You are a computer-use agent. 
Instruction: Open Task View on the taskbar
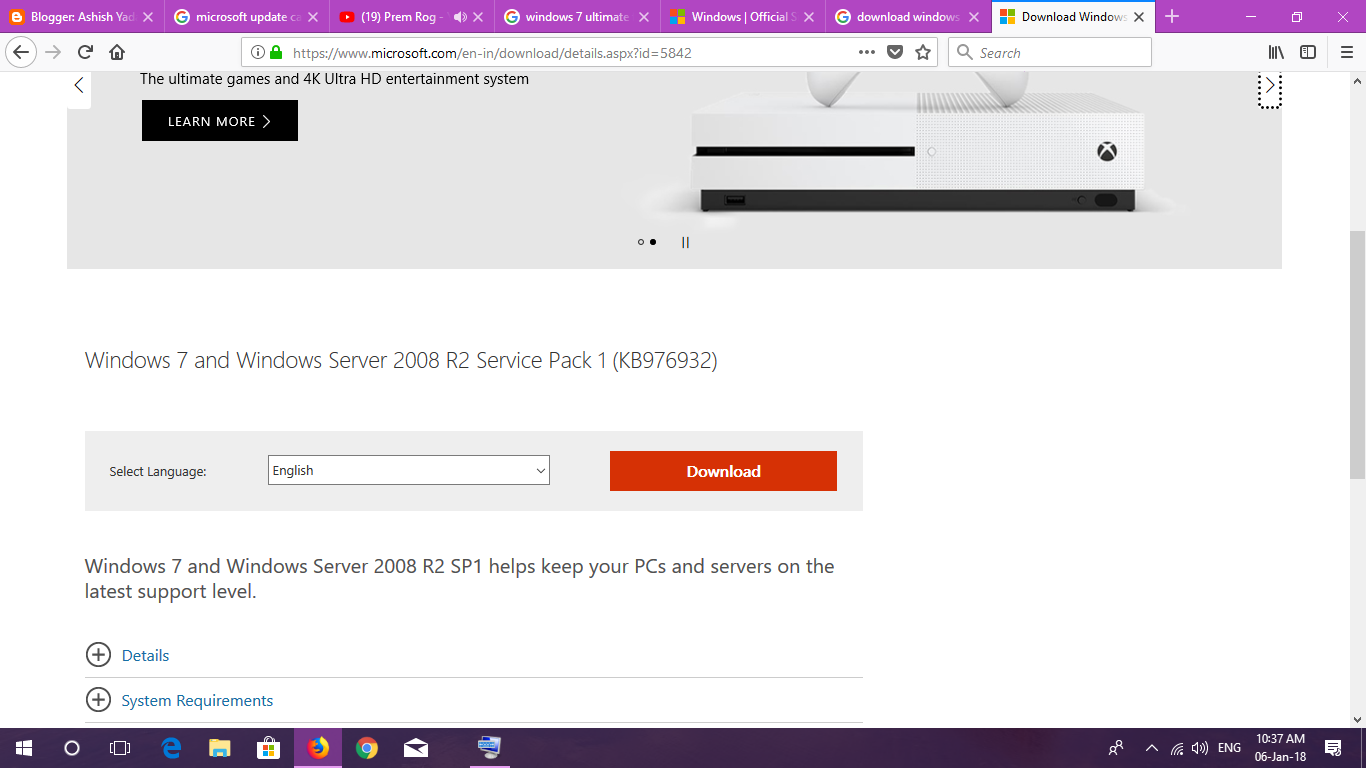coord(119,748)
